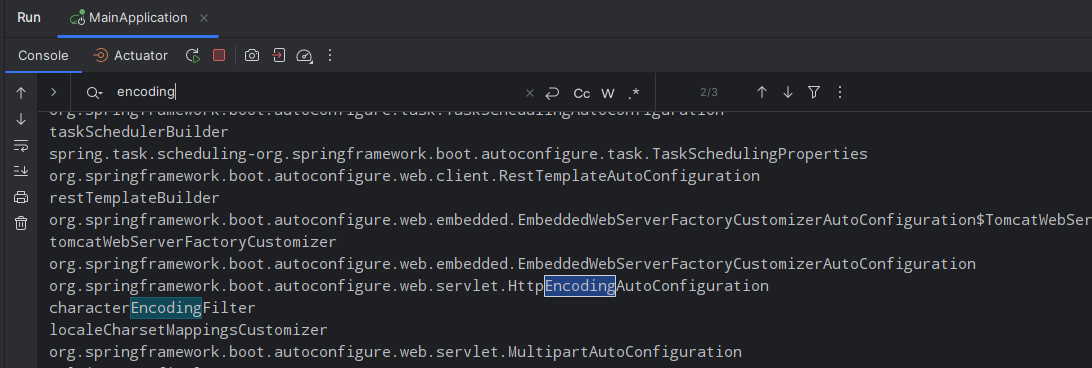Click the tomcatWebServerFactoryCustomizer console line
The width and height of the screenshot is (1092, 368).
(193, 242)
